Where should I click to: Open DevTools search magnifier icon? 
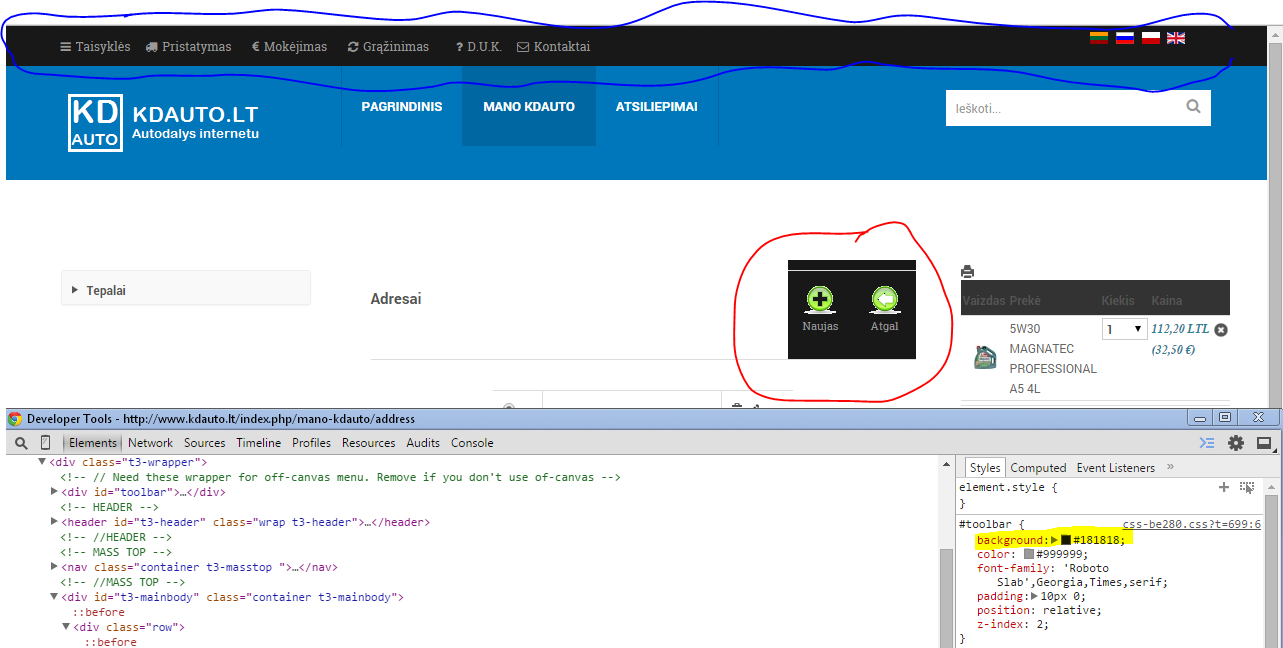(x=21, y=443)
